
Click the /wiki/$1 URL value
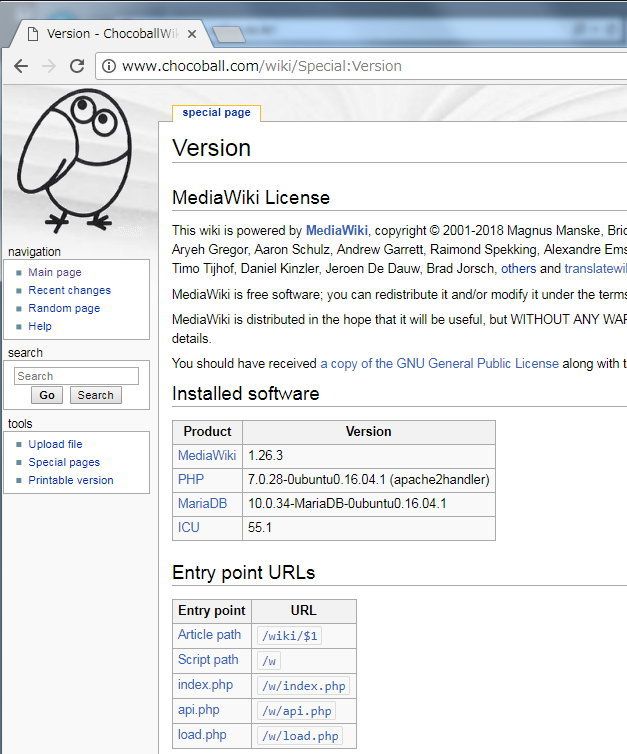(x=289, y=636)
